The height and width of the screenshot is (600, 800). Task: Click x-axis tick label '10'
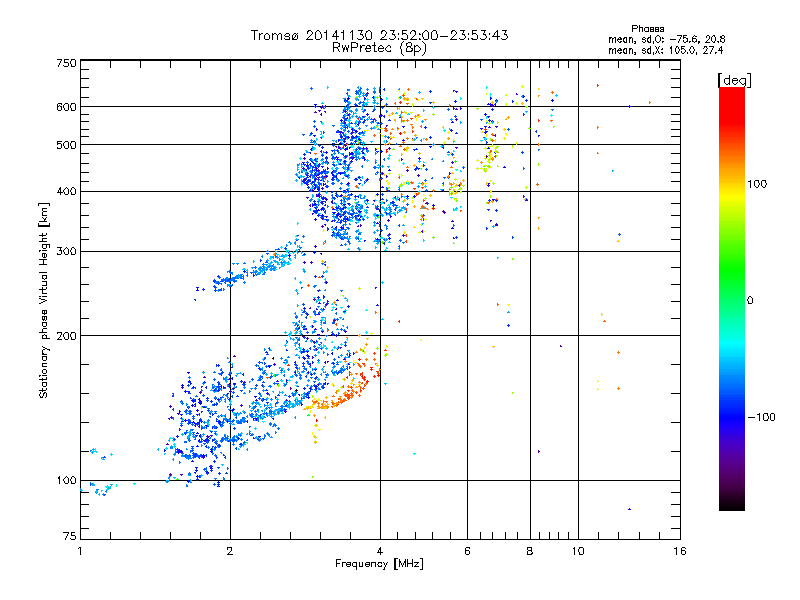point(578,551)
